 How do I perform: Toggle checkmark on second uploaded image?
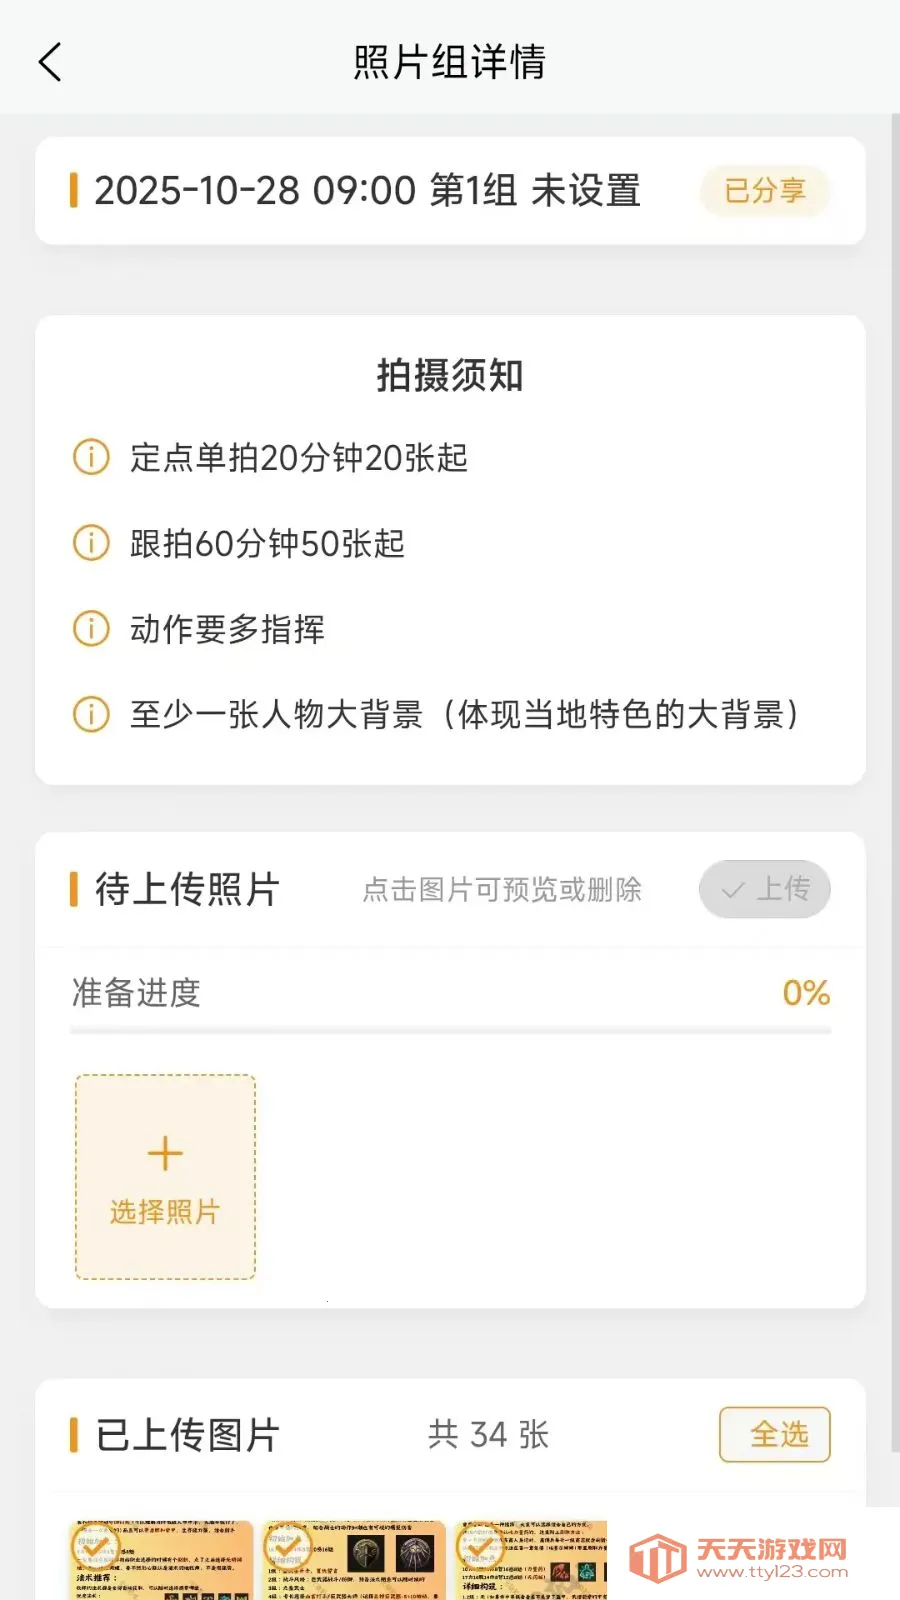click(287, 1546)
